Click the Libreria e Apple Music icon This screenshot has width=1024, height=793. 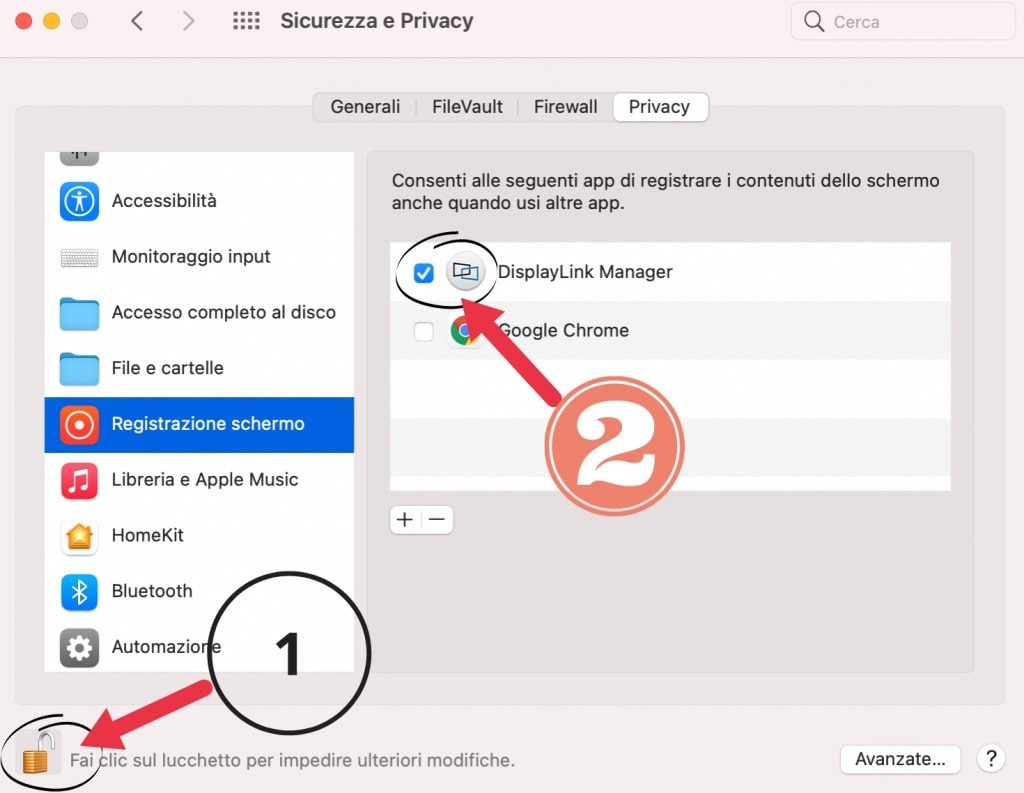79,480
